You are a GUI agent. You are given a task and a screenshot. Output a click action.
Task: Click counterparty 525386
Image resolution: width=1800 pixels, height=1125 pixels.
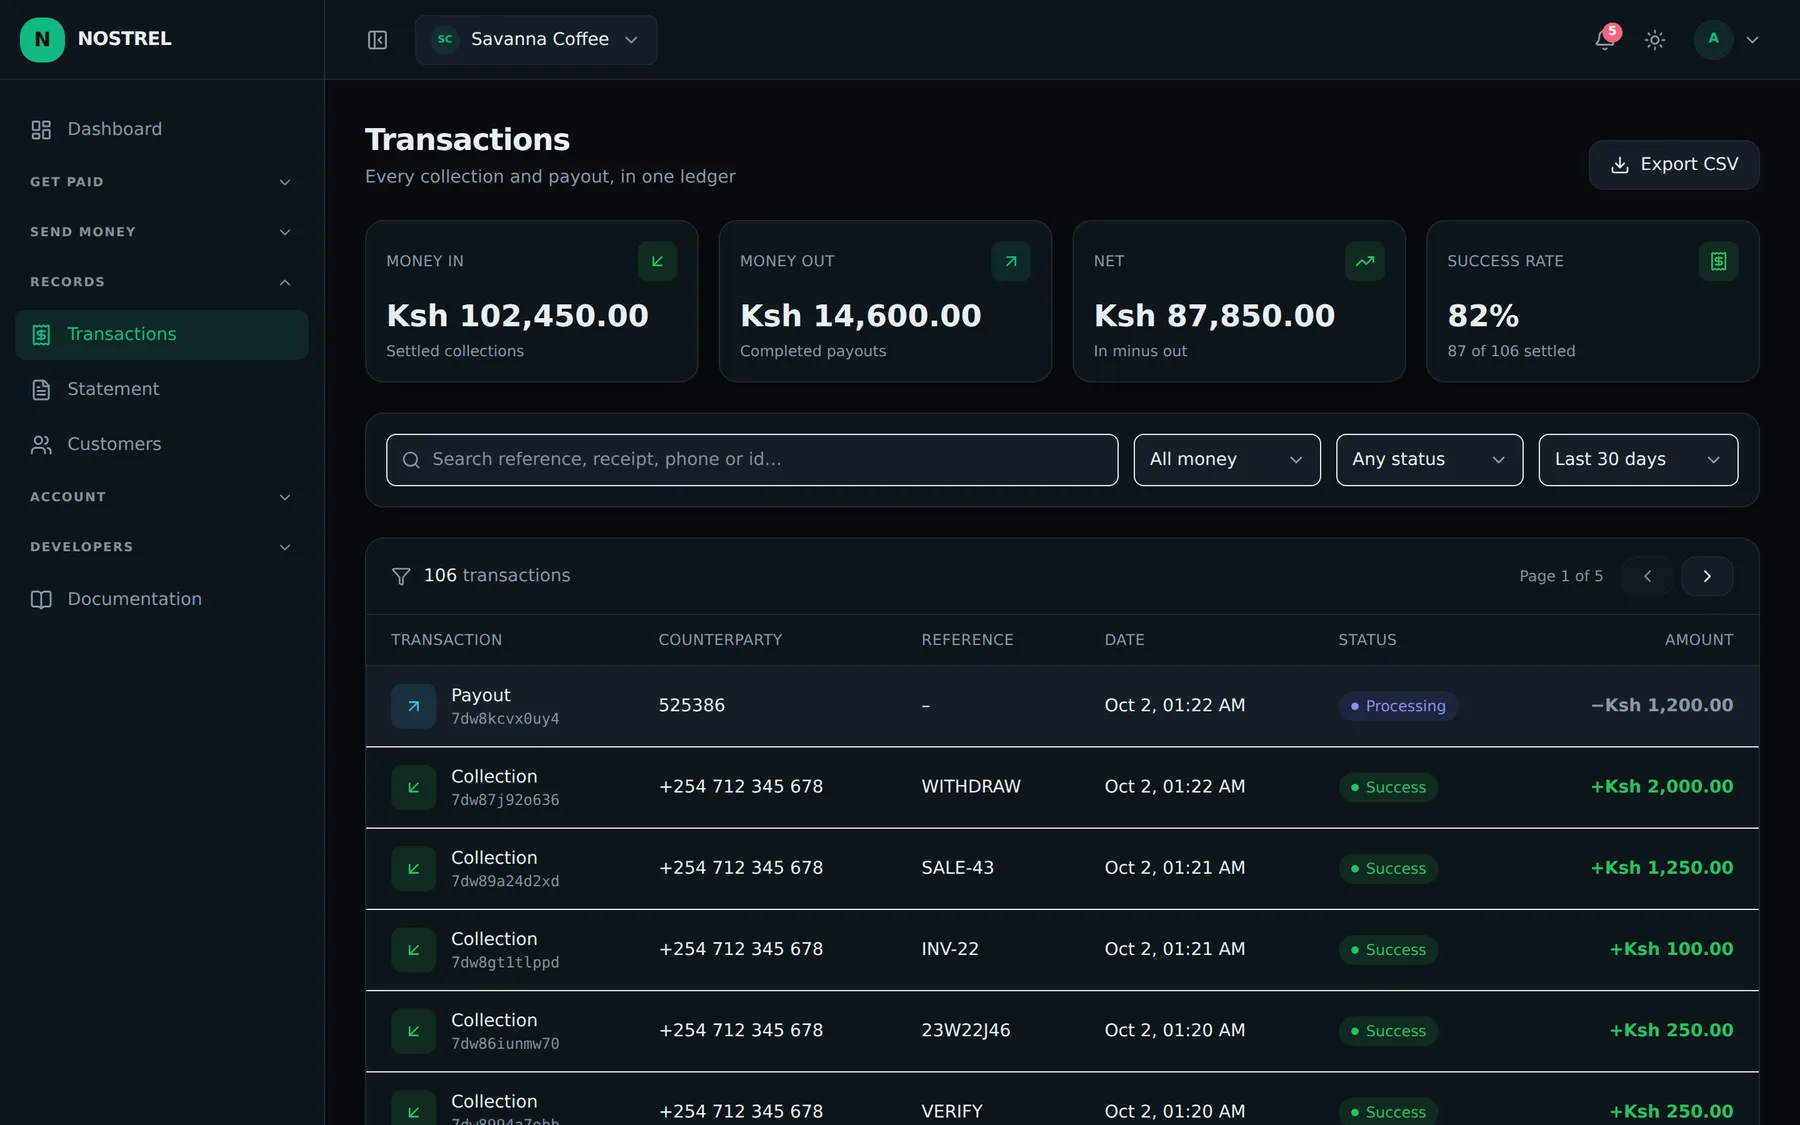tap(691, 706)
